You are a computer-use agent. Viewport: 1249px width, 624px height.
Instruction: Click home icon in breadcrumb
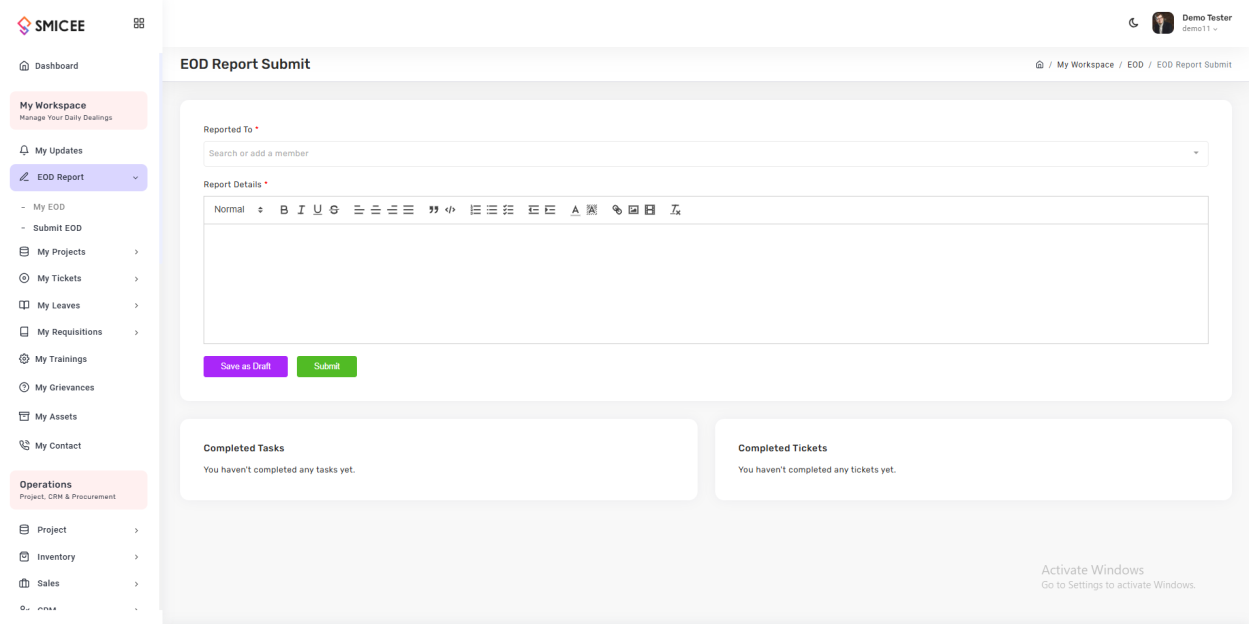(1039, 65)
